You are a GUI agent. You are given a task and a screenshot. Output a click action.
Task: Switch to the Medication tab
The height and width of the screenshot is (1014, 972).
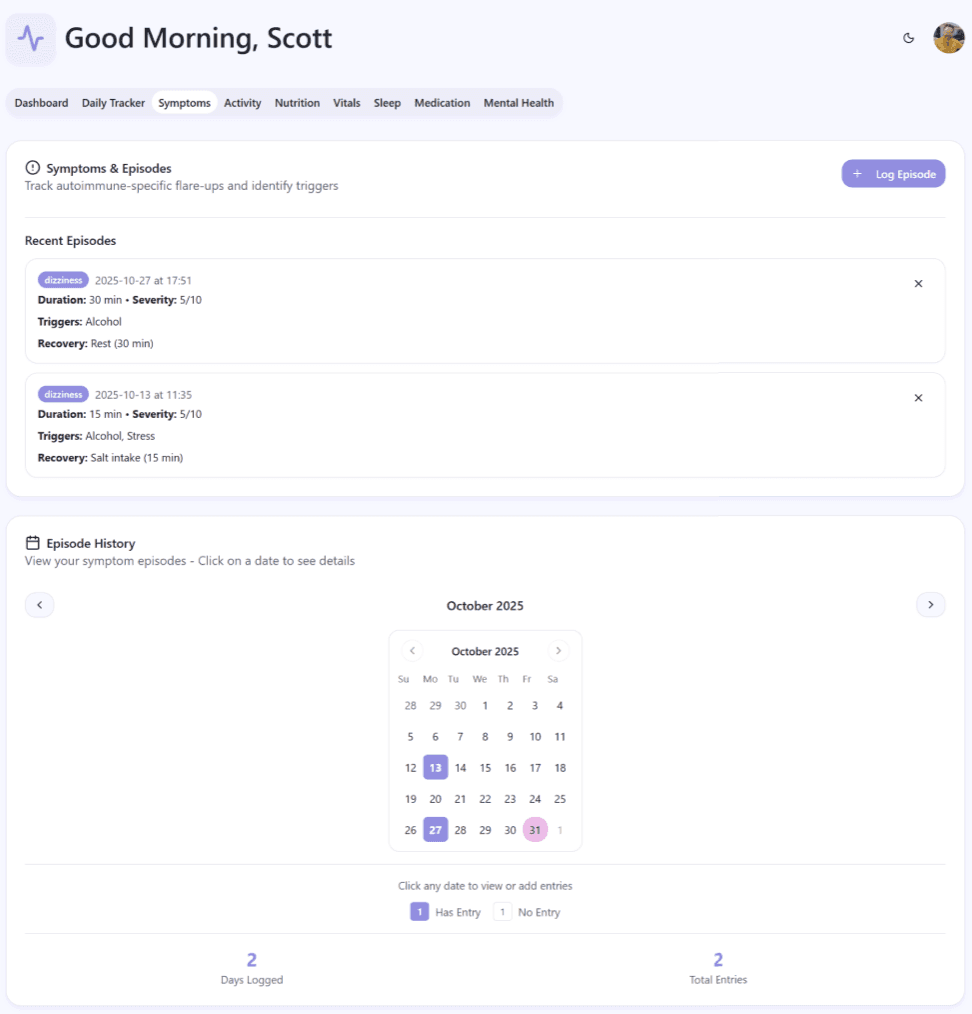point(442,103)
